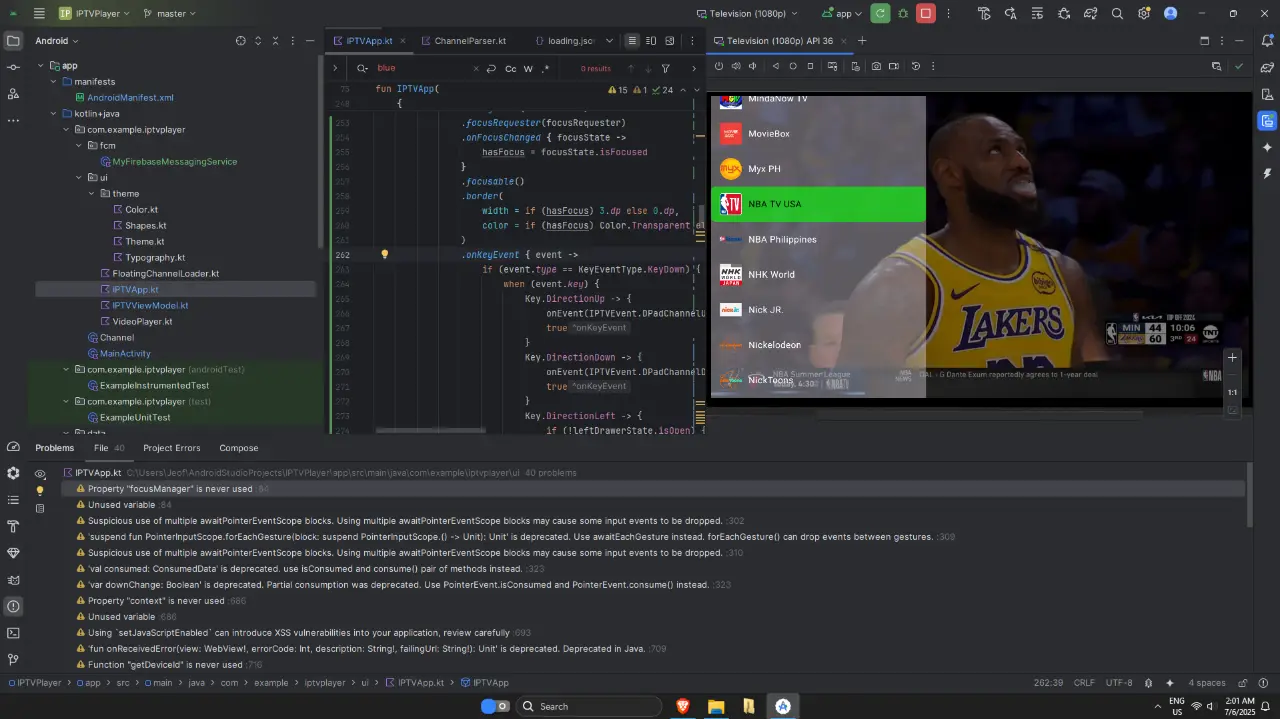Switch editor to Code-only view mode

click(632, 41)
